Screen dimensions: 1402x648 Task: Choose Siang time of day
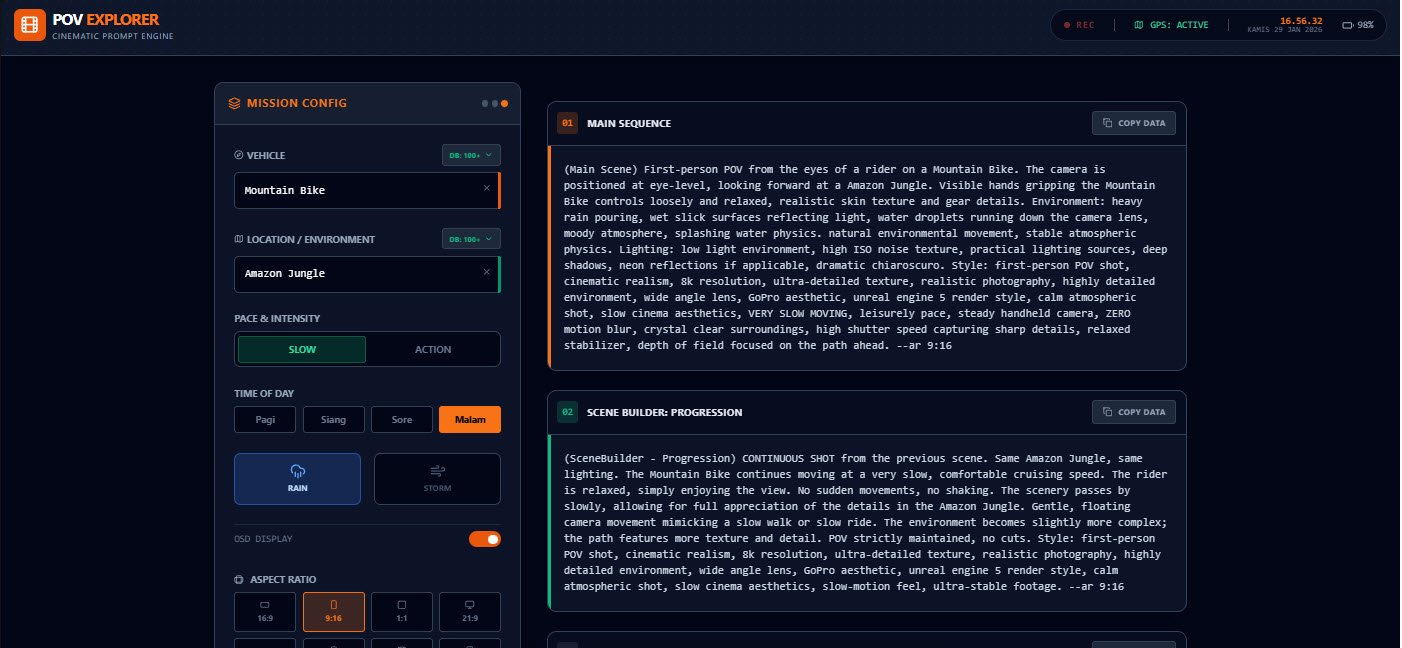333,419
